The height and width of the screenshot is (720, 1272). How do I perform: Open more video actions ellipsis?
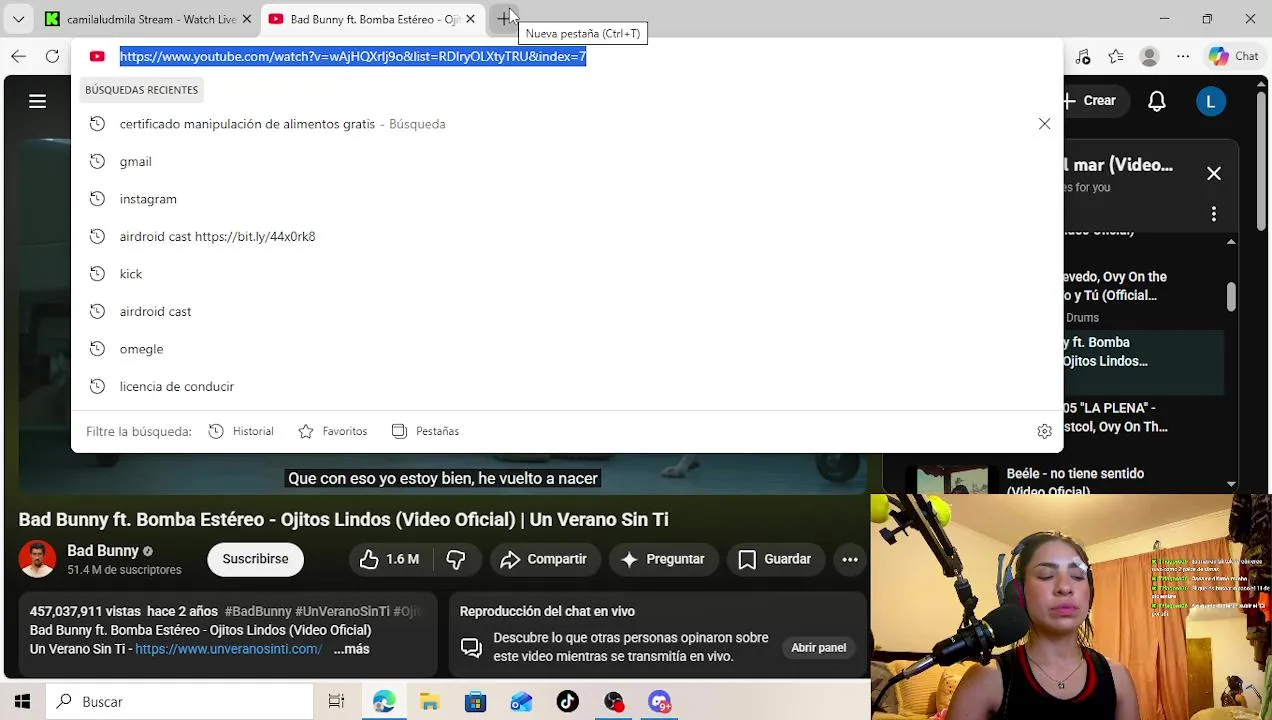pos(850,559)
